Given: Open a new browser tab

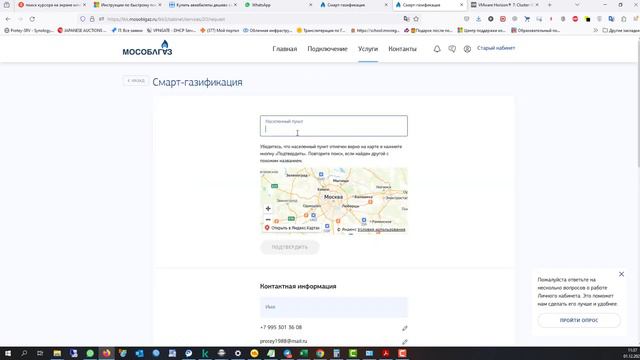Looking at the screenshot, I should pos(549,5).
